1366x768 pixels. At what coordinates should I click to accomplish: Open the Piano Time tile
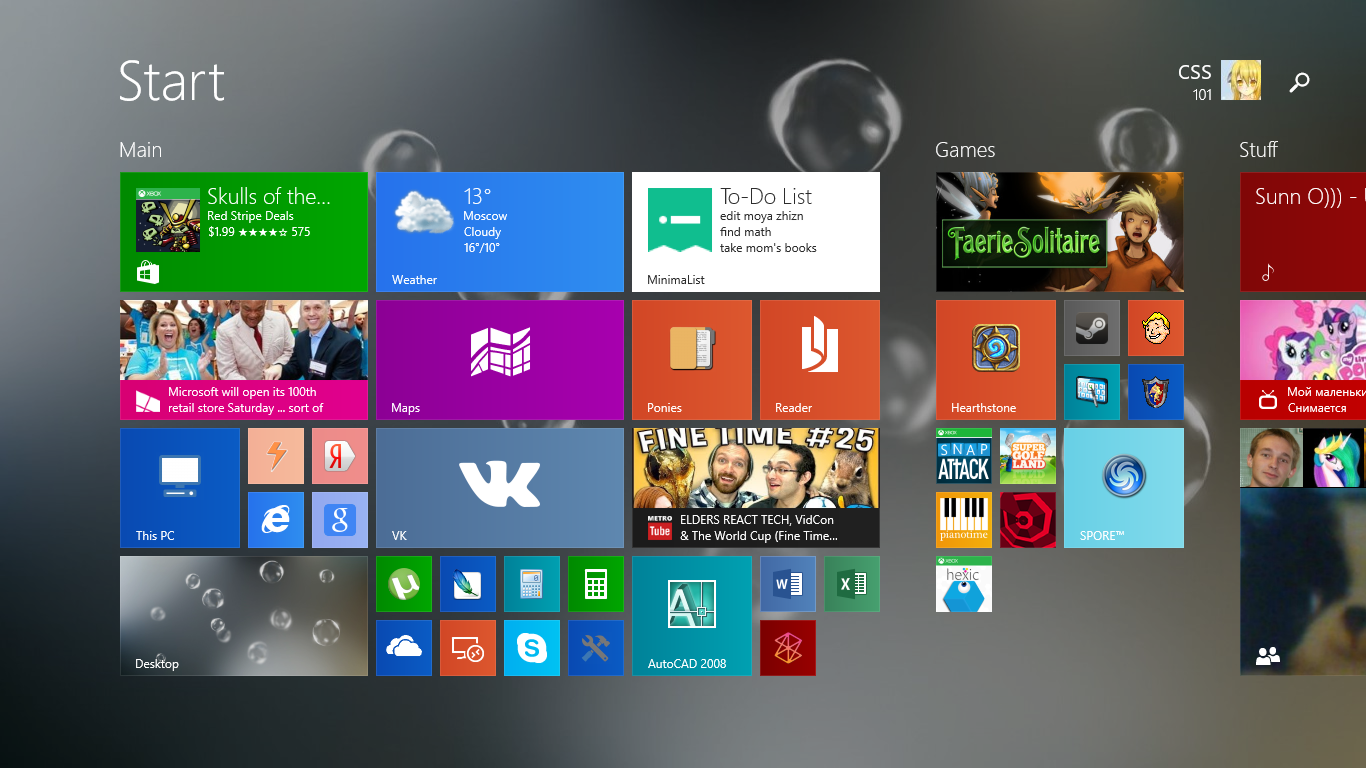pos(964,520)
